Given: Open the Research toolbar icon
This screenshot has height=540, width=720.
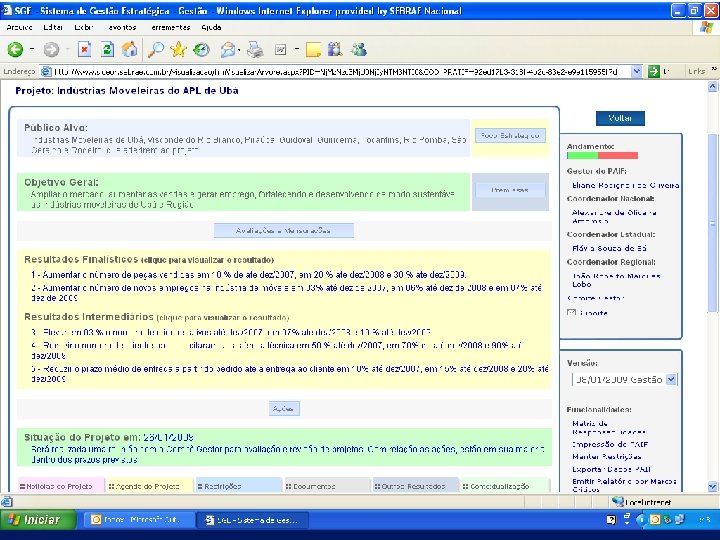Looking at the screenshot, I should pos(335,49).
